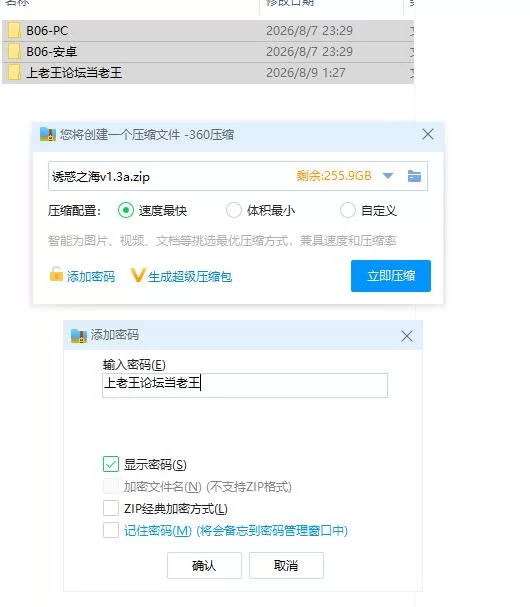Click the 生成超级压缩包 link
Screen dimensions: 530x607
click(x=190, y=276)
